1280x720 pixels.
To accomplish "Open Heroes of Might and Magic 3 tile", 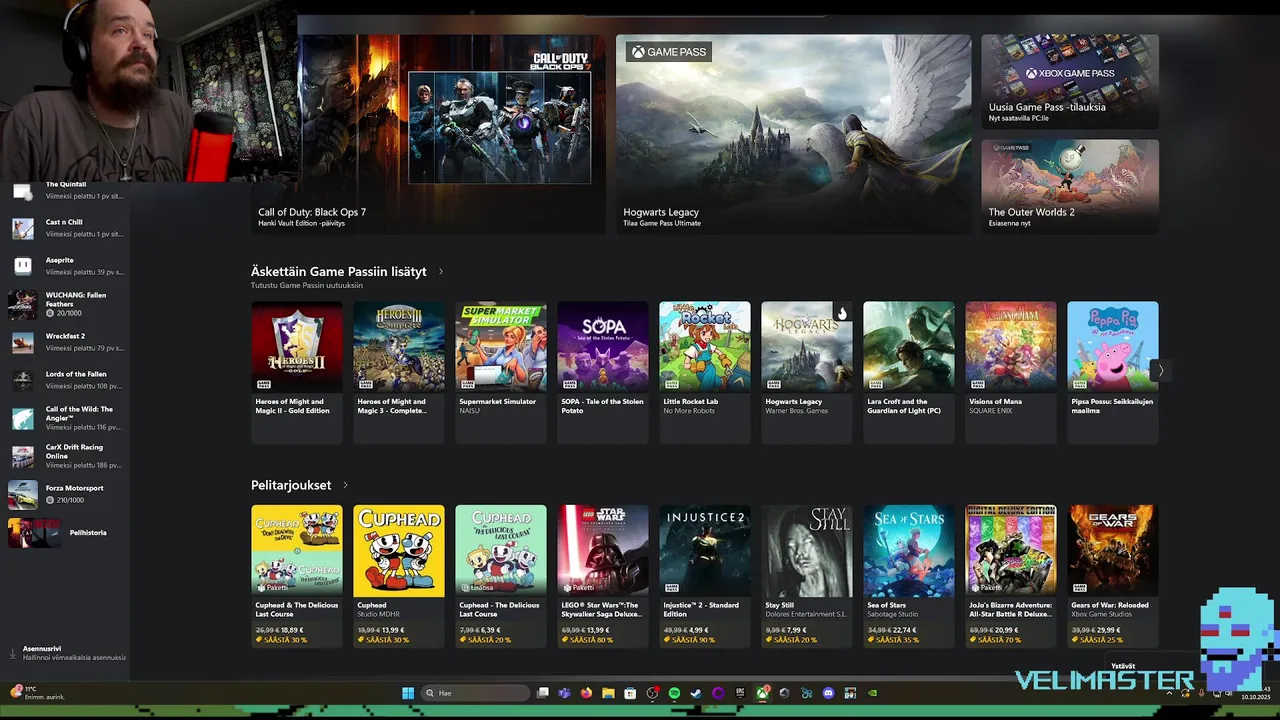I will [398, 372].
